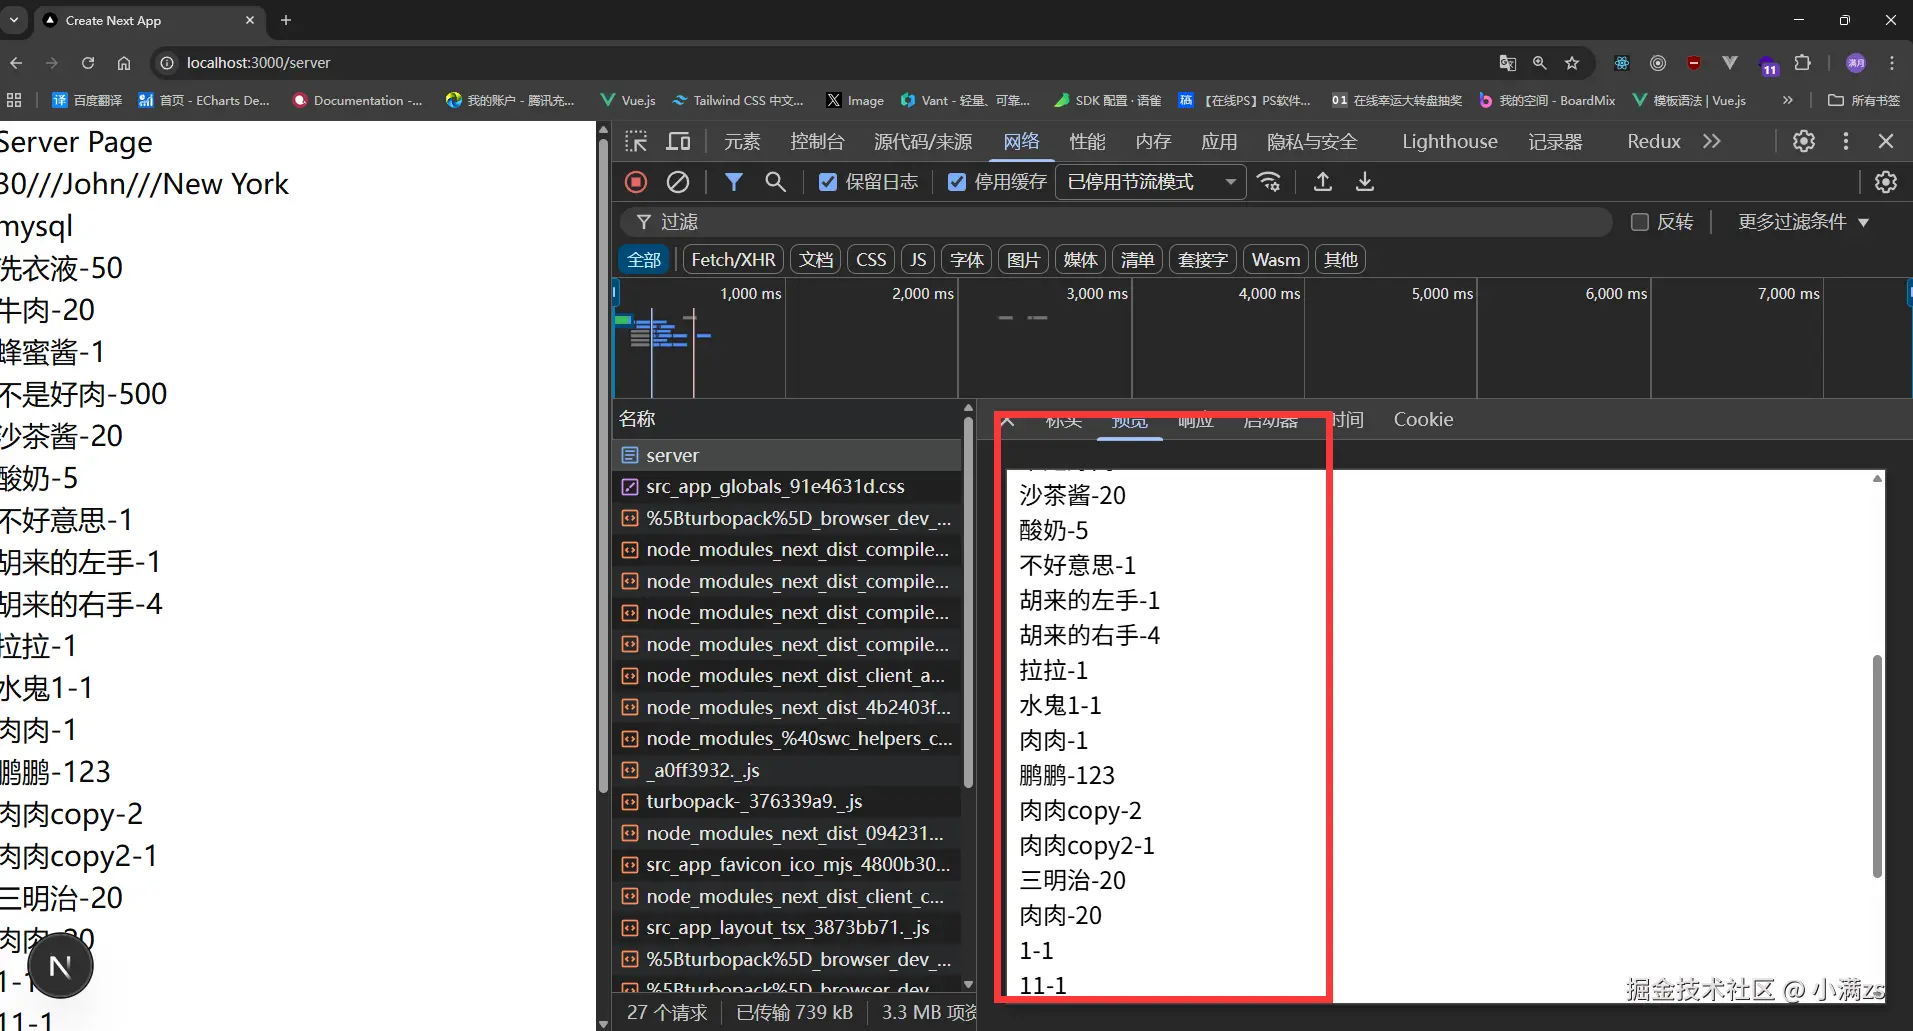Open the Cookie tab in request details
1913x1031 pixels.
pyautogui.click(x=1423, y=420)
